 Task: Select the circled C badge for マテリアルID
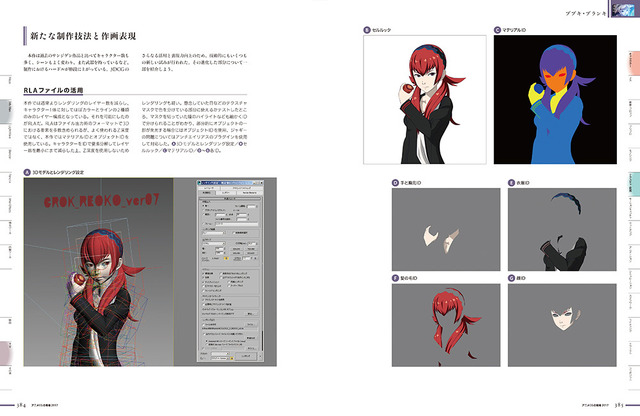497,31
